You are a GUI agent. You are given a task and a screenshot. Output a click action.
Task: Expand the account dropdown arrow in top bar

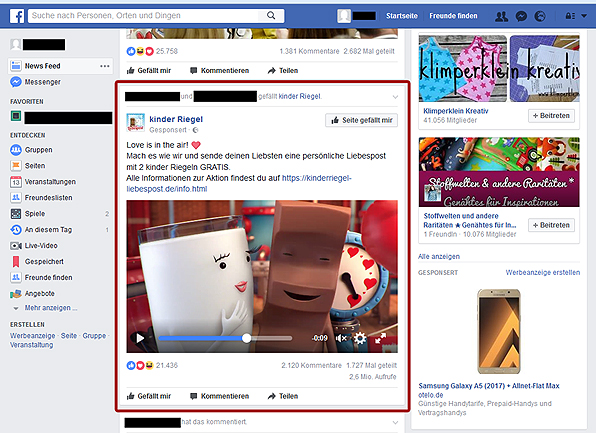click(x=584, y=16)
